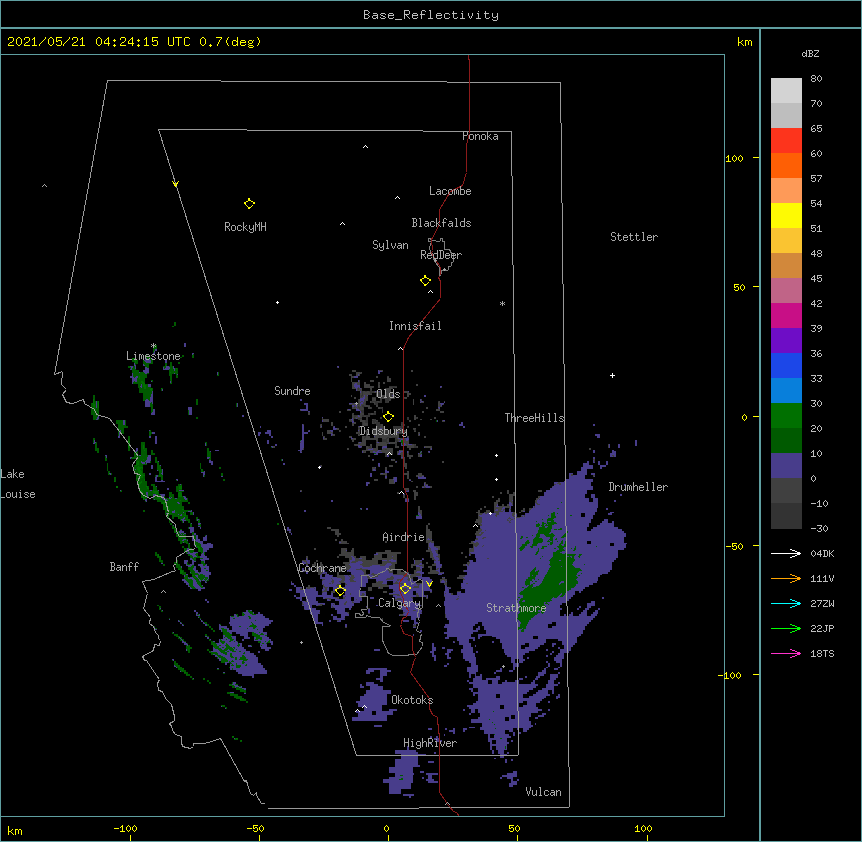Click the Louise label at left edge

click(18, 494)
